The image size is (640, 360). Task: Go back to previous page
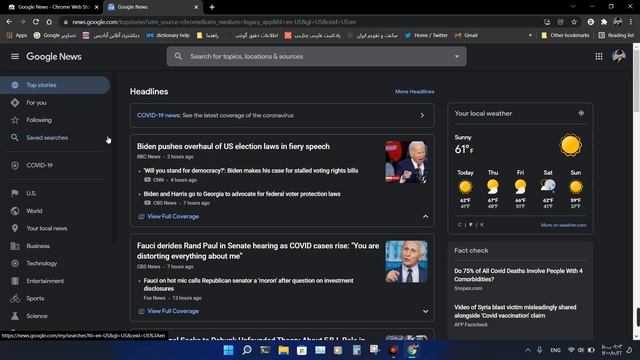(x=9, y=22)
